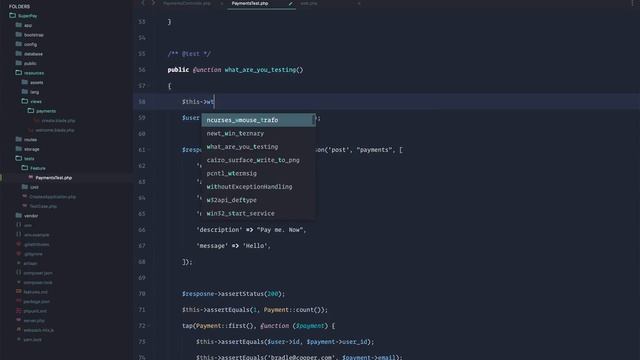Click the fold arrow beside line 72

[x=149, y=326]
